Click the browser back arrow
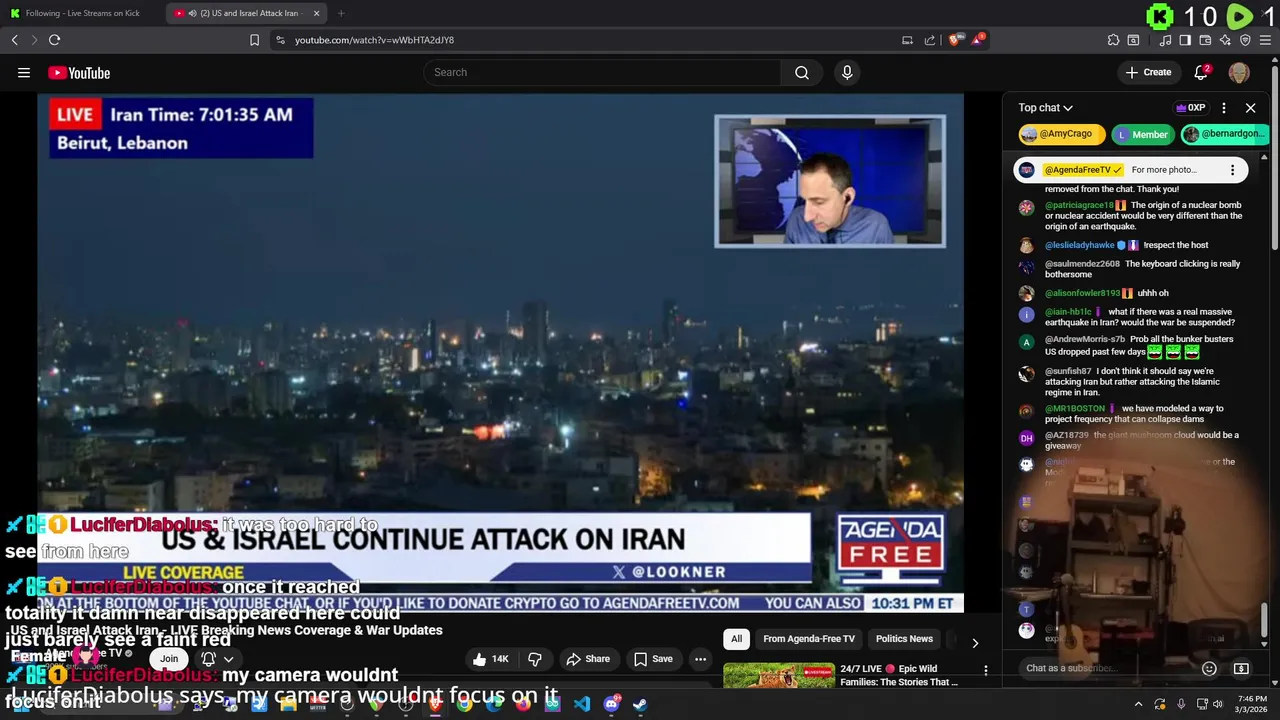 pyautogui.click(x=15, y=40)
